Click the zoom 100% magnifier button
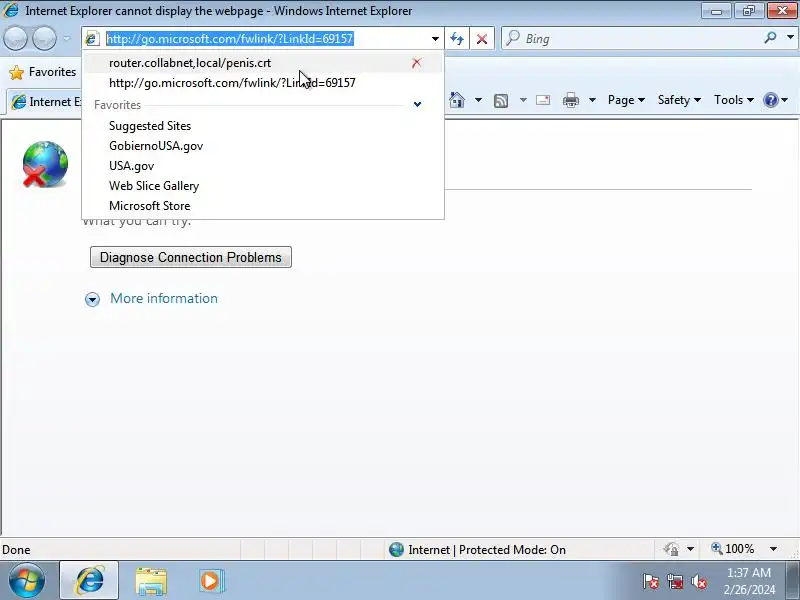Viewport: 800px width, 600px height. coord(733,549)
